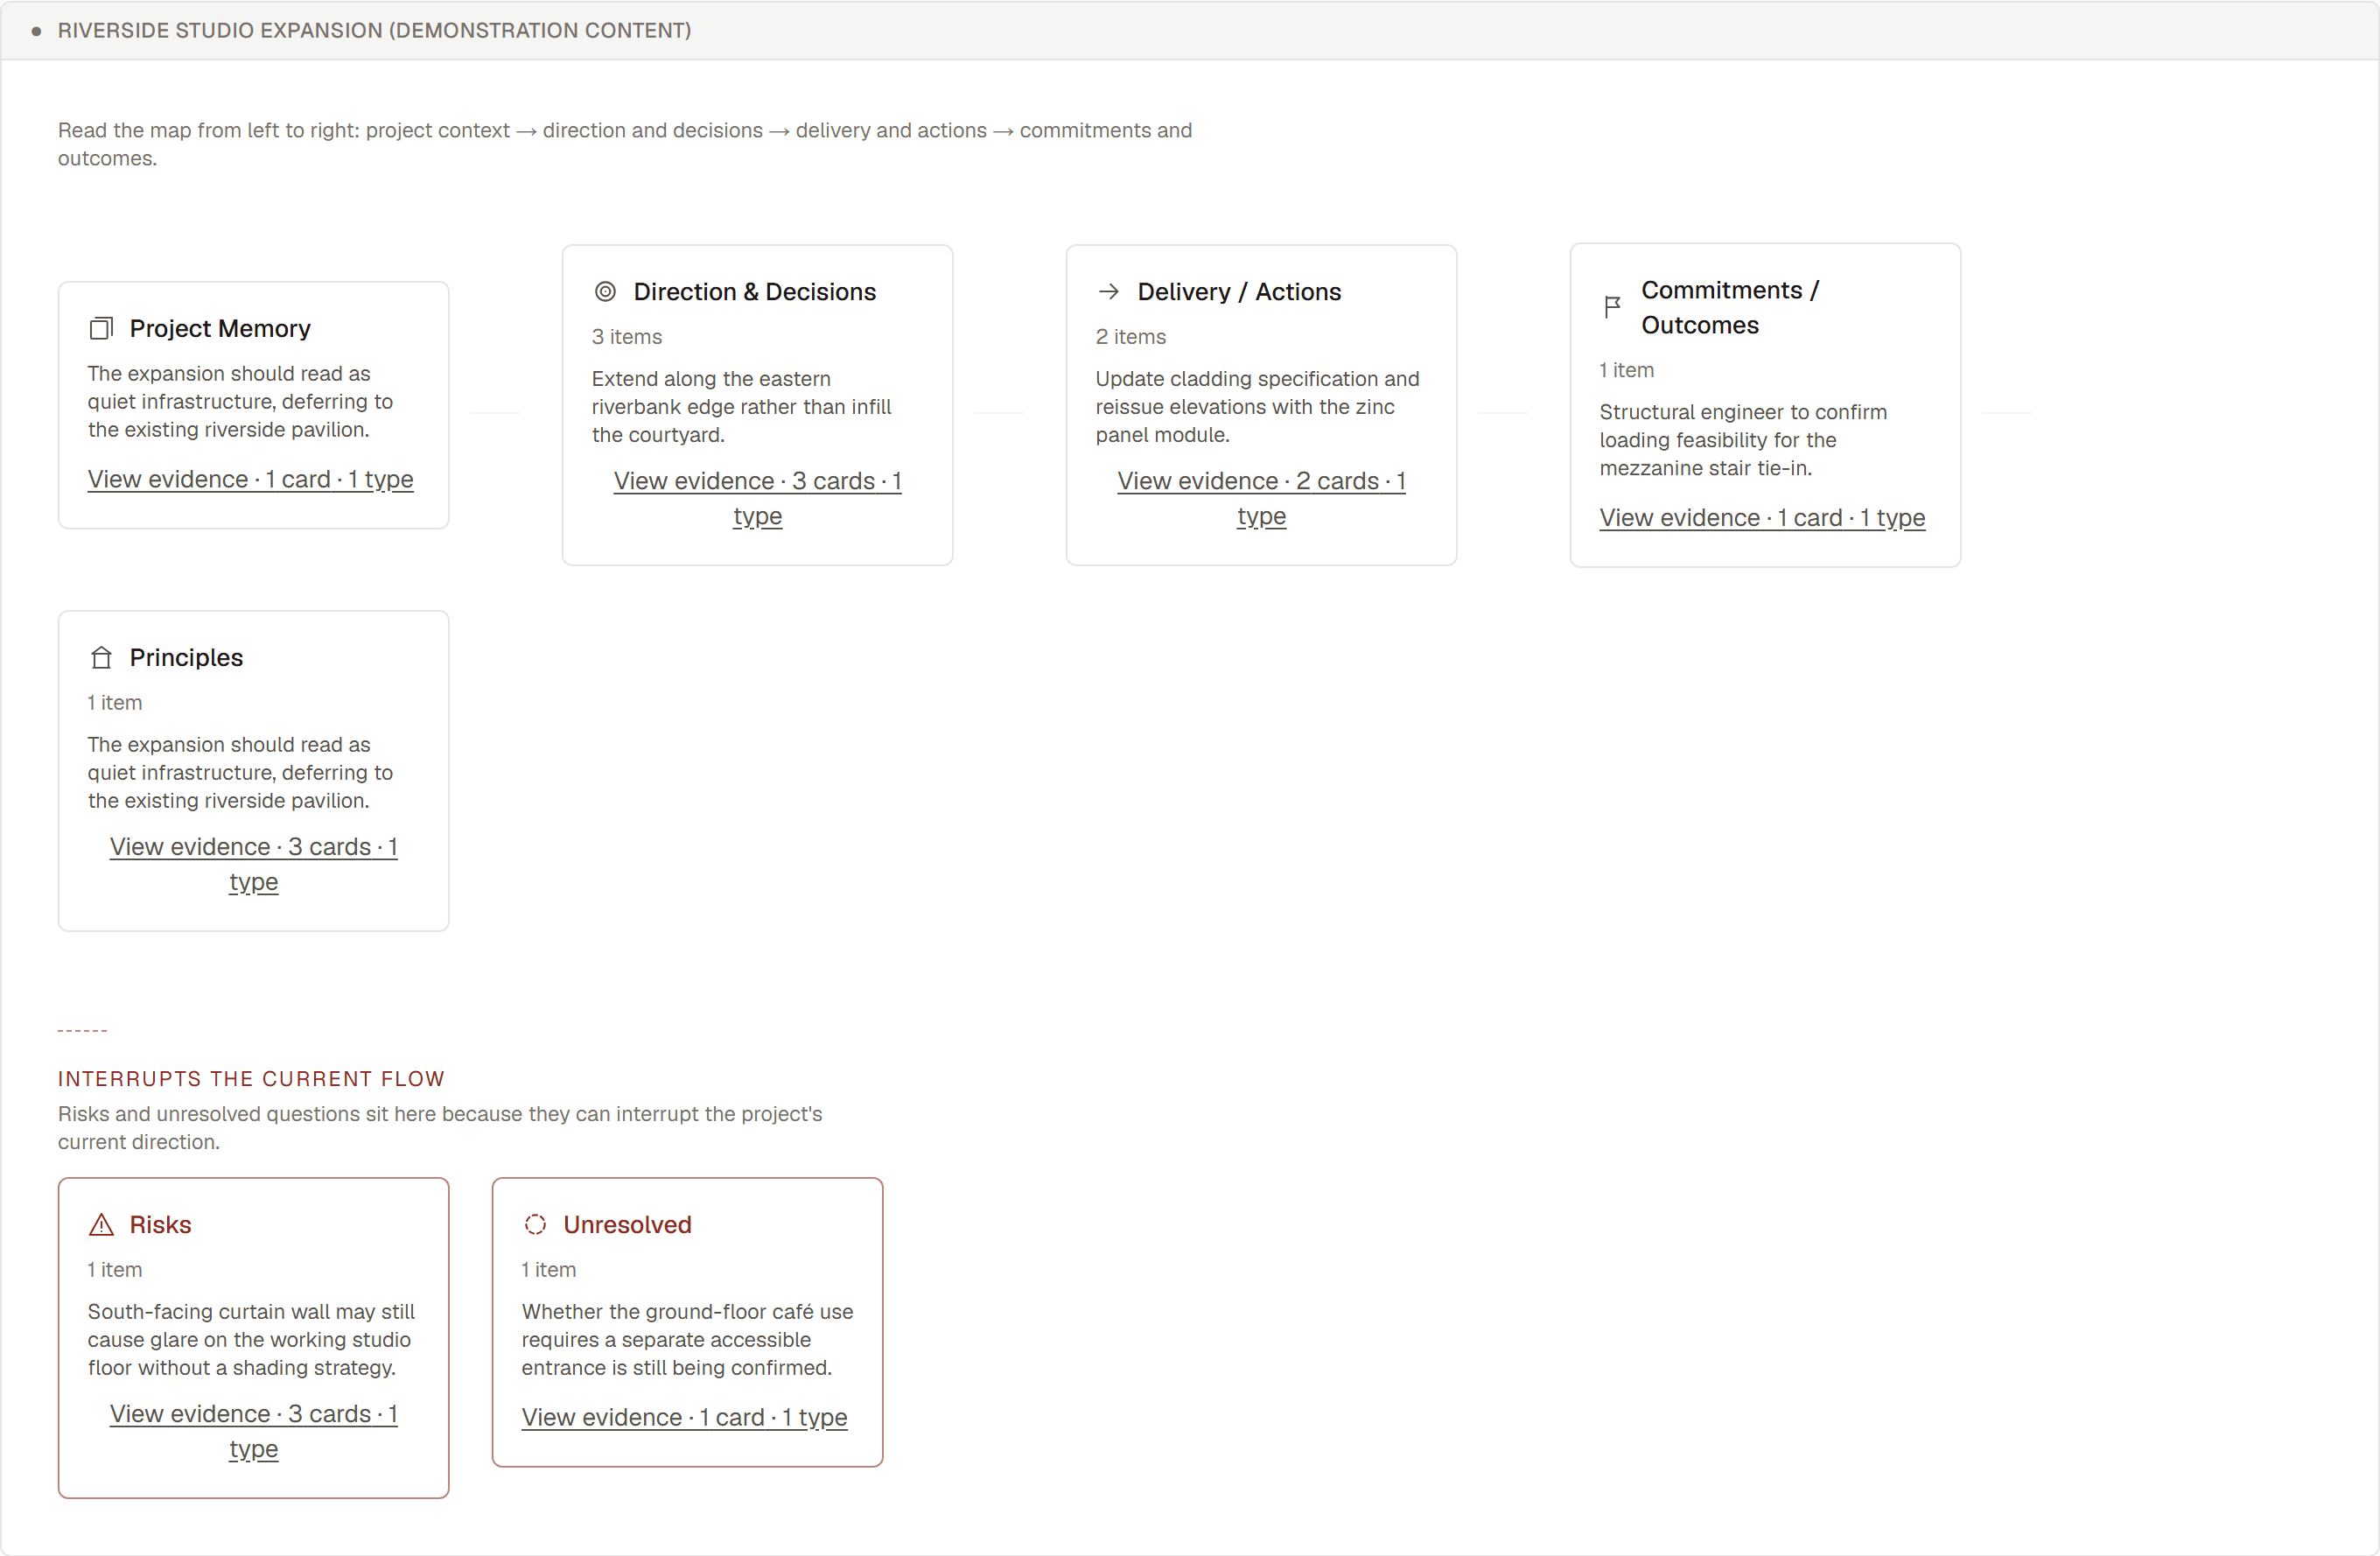Click the Unresolved dashed circle icon

(535, 1224)
